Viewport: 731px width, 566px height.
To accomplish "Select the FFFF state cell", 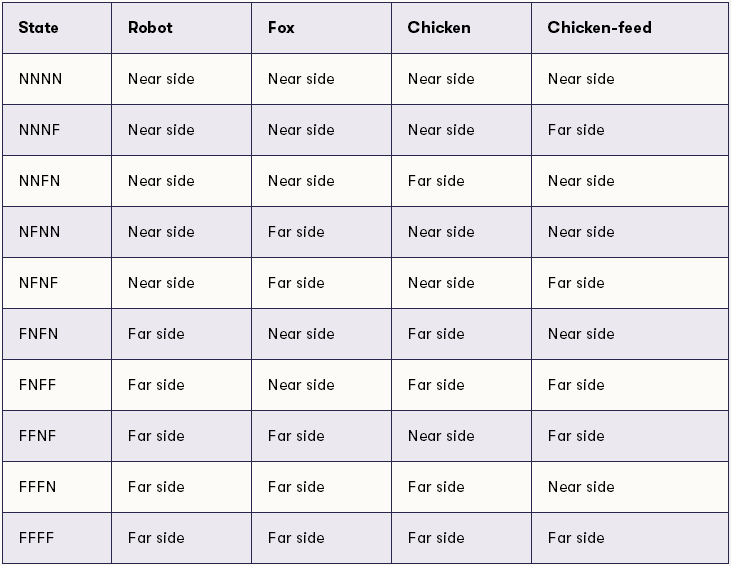I will coord(57,538).
